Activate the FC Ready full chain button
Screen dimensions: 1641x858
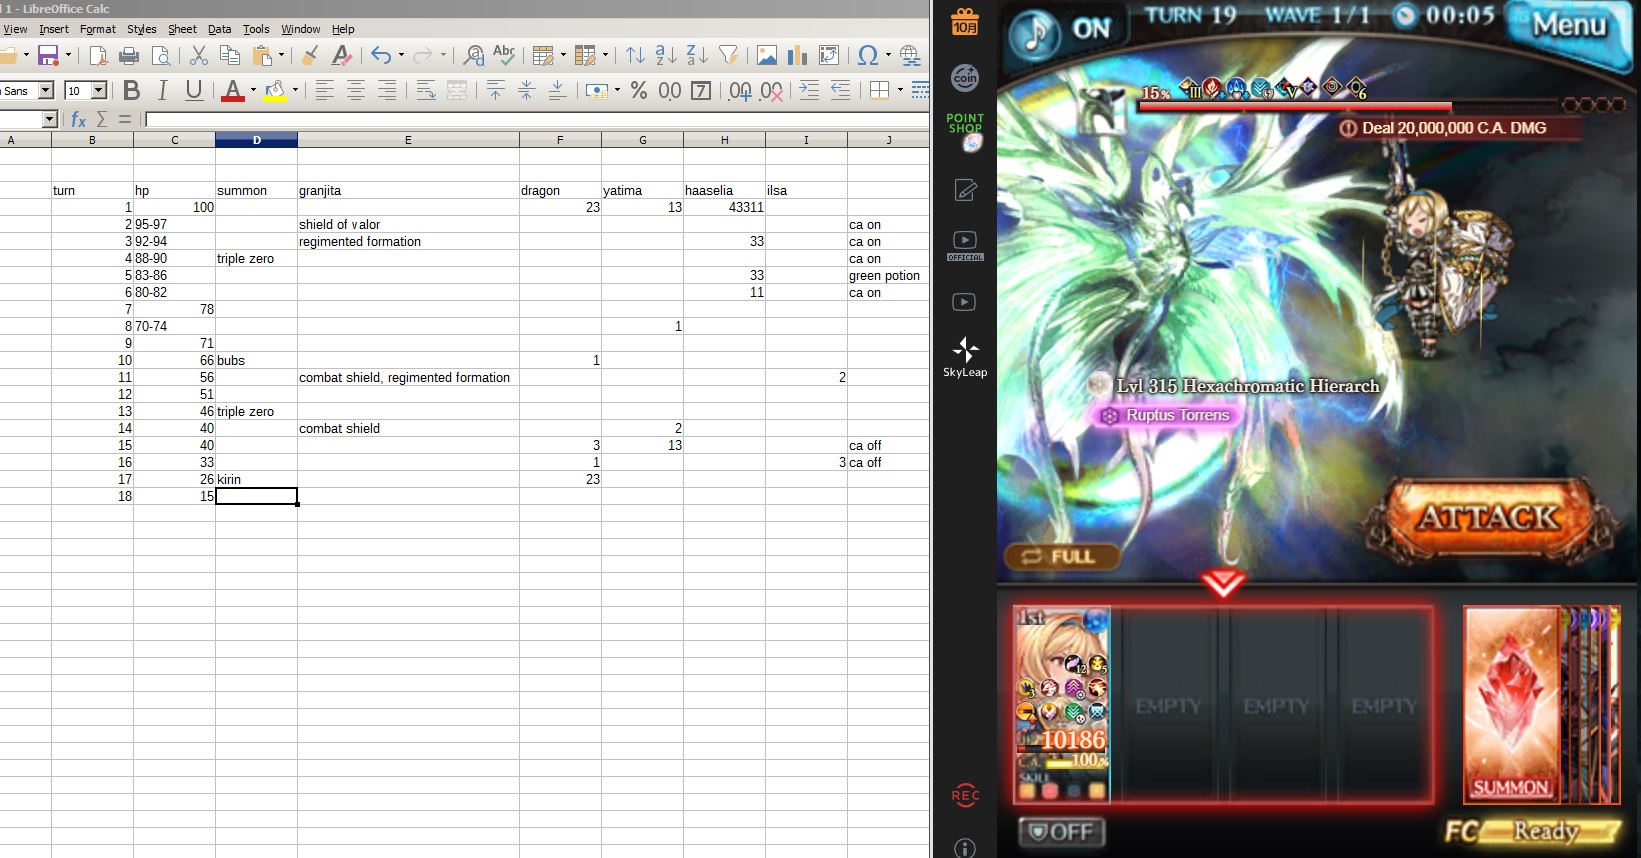1532,831
